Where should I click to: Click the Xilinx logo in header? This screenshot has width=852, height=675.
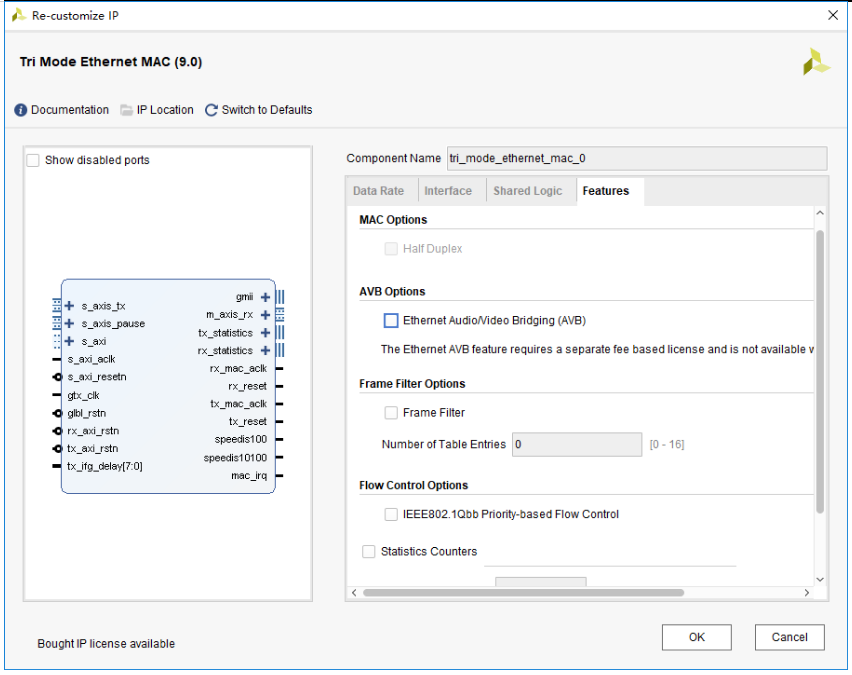point(816,62)
